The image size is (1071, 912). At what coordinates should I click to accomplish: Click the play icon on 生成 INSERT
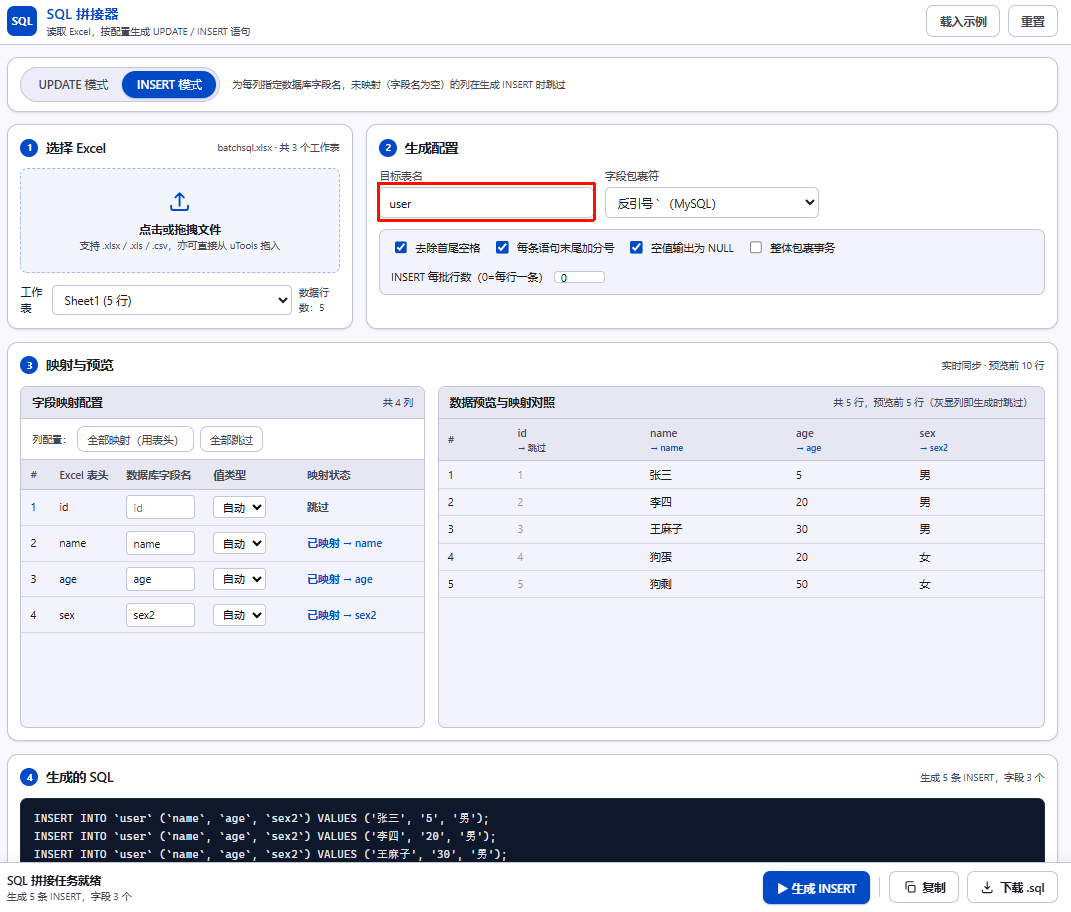(x=783, y=888)
